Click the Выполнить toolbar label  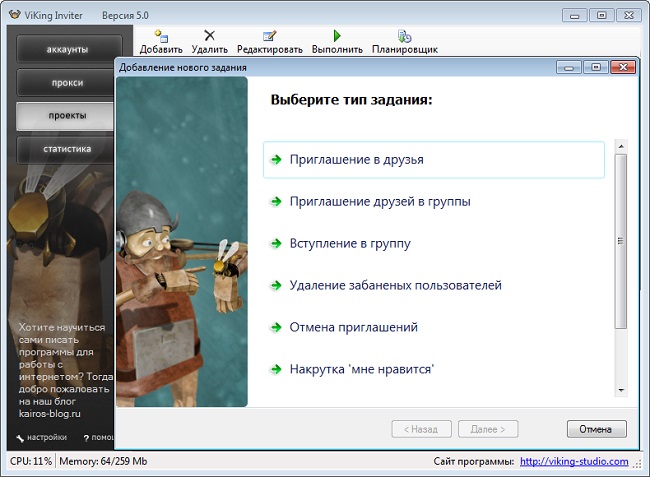pos(337,50)
